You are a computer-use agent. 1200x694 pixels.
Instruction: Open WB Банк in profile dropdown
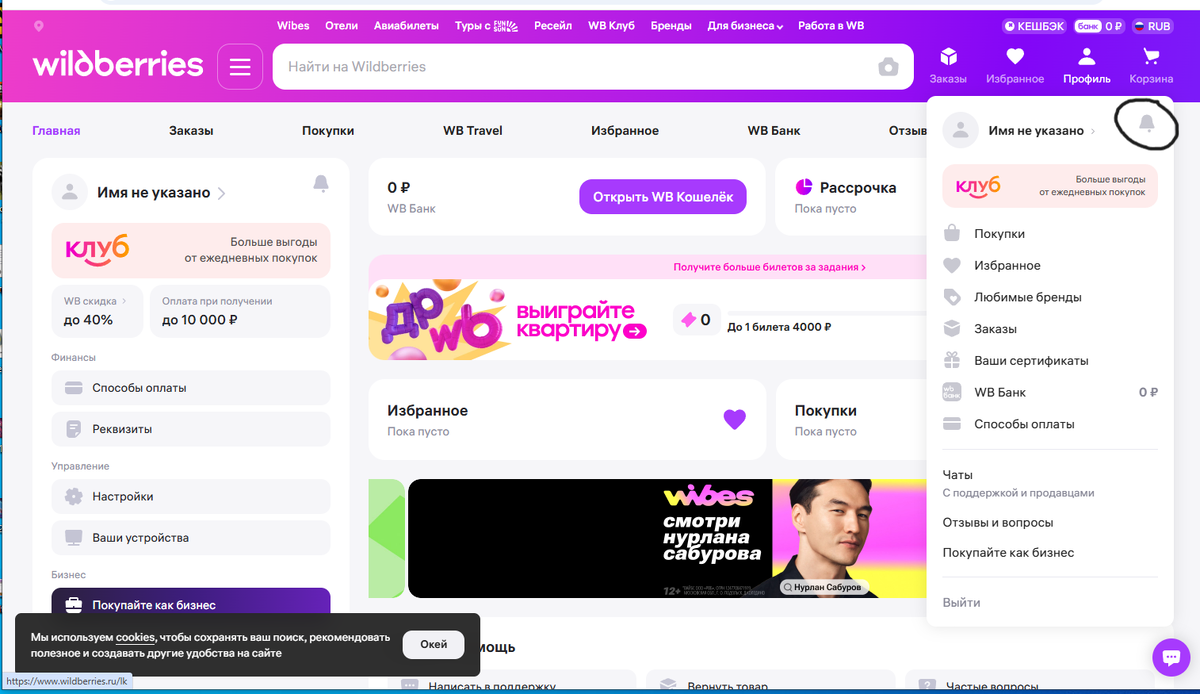tap(1050, 393)
